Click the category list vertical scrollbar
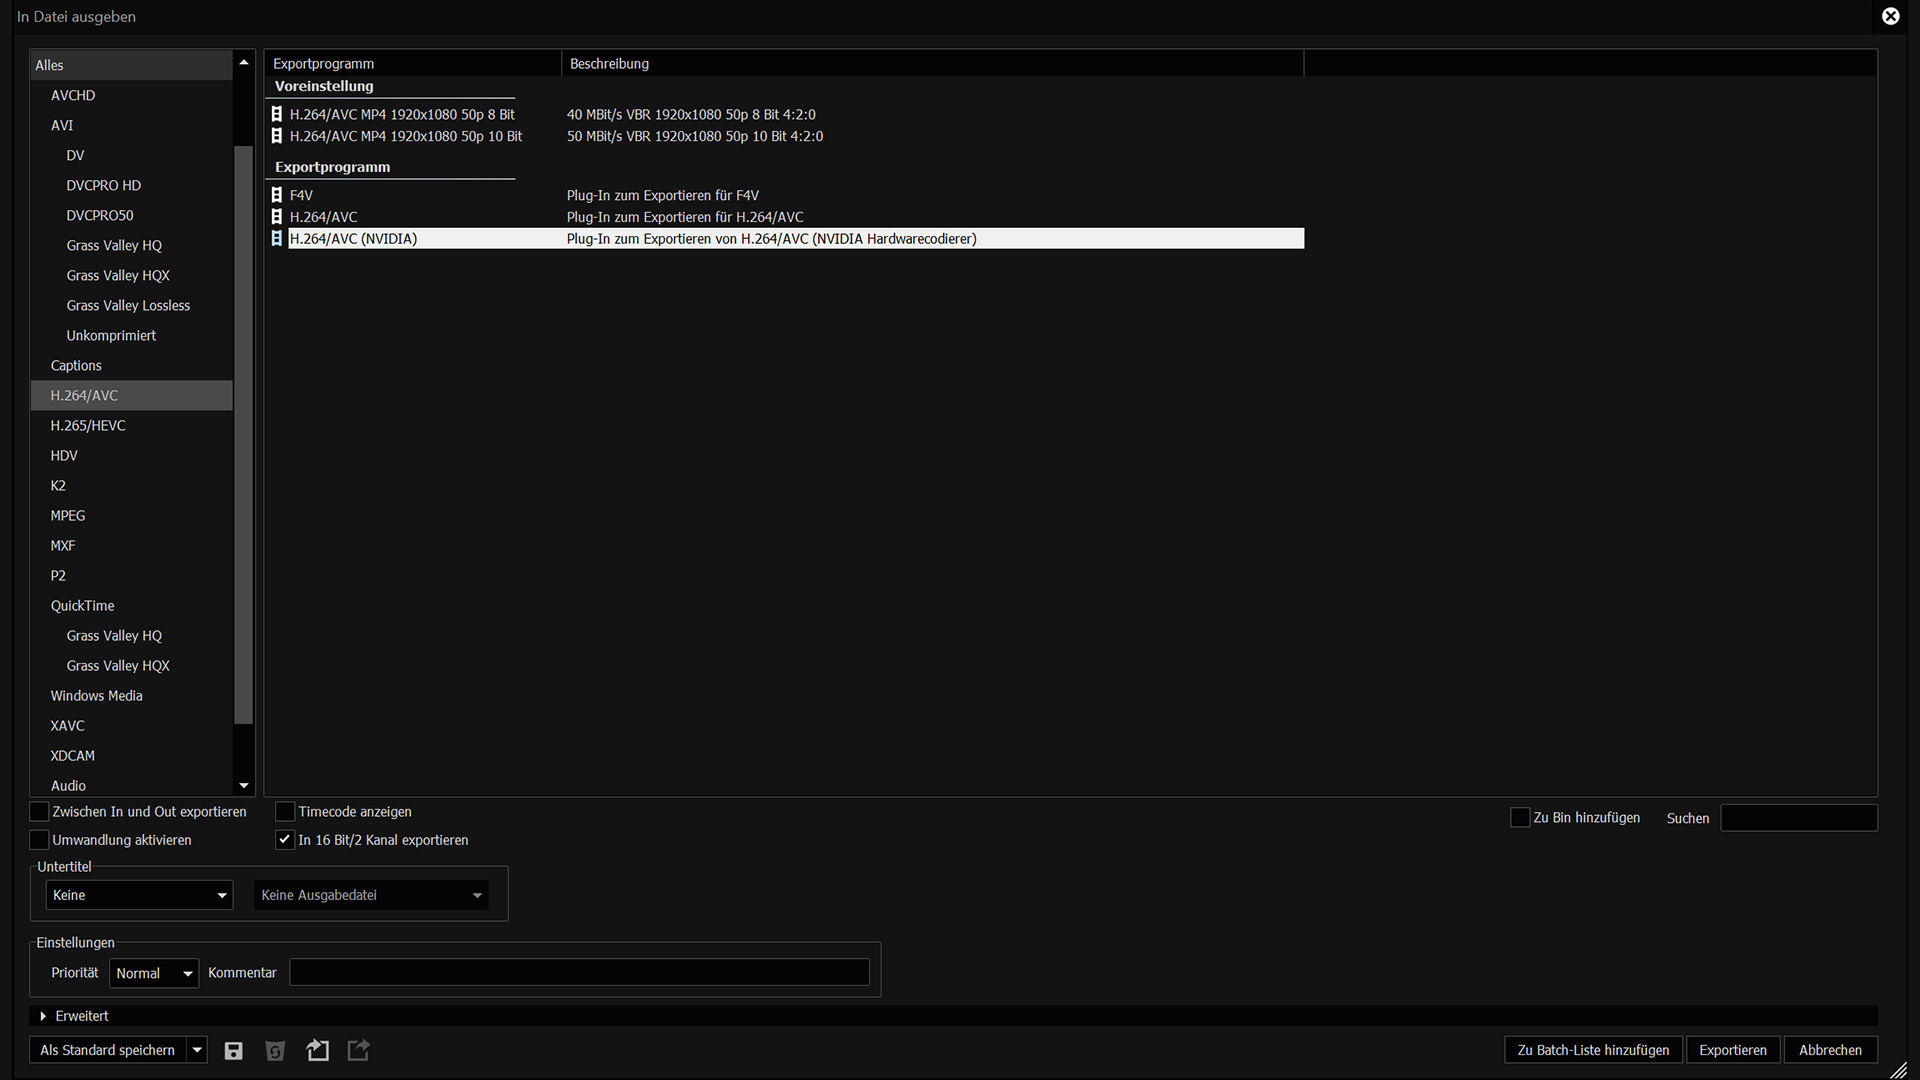 coord(243,435)
